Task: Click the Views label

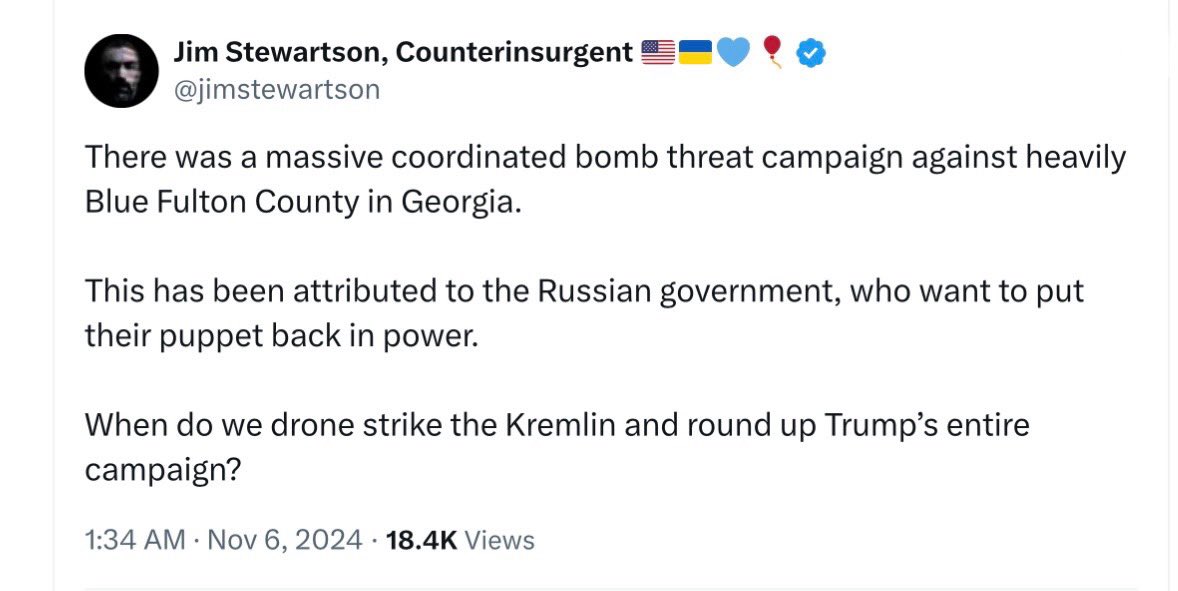Action: (x=500, y=541)
